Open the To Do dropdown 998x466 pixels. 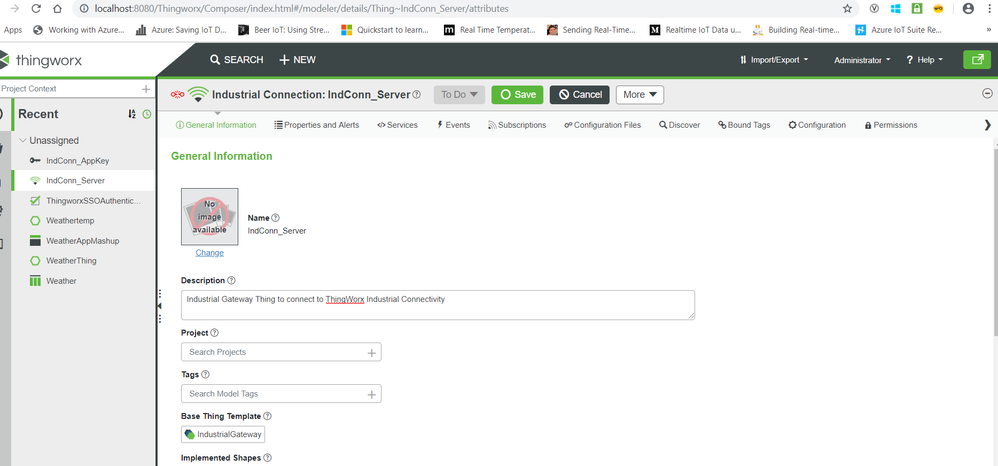pos(460,95)
